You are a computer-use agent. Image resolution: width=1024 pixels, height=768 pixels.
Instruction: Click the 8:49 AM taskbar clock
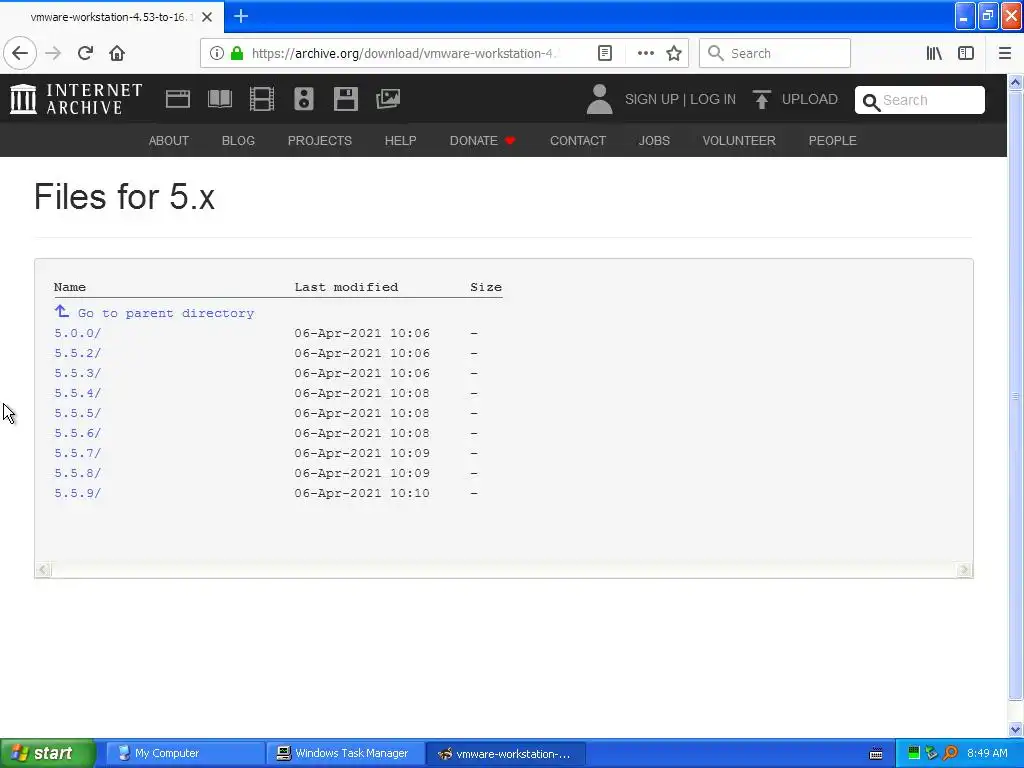[x=987, y=753]
